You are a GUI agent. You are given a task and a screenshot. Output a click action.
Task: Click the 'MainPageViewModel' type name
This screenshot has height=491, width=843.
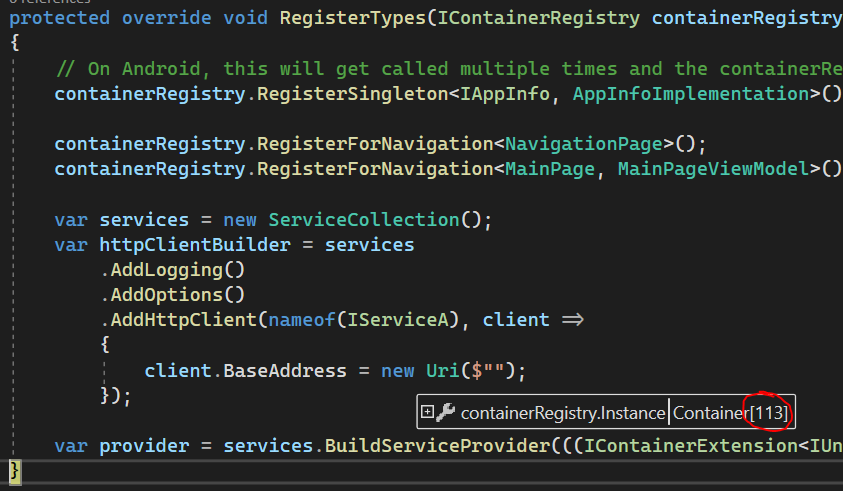pos(713,169)
